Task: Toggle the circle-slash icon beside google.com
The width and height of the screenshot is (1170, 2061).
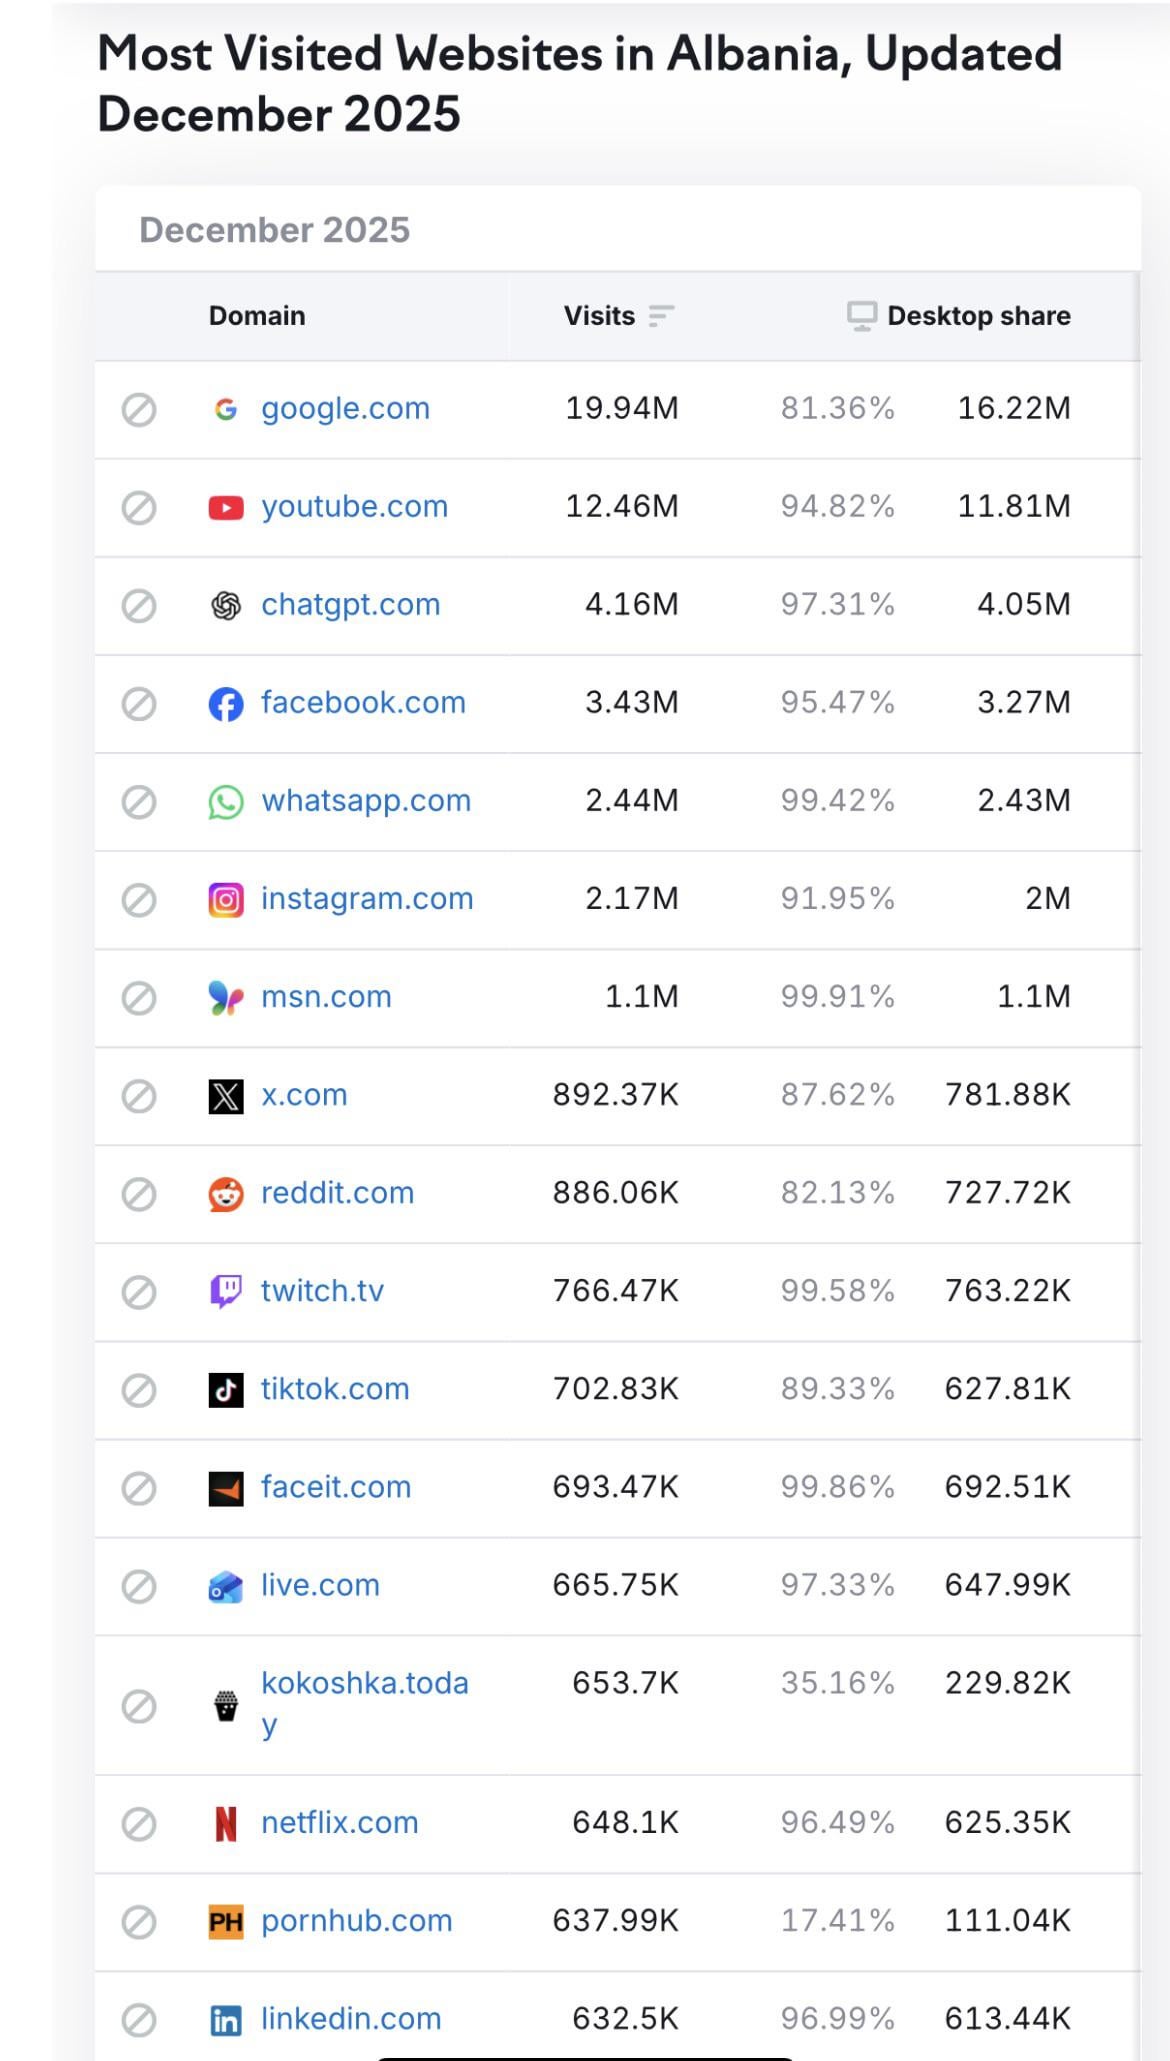Action: 139,409
